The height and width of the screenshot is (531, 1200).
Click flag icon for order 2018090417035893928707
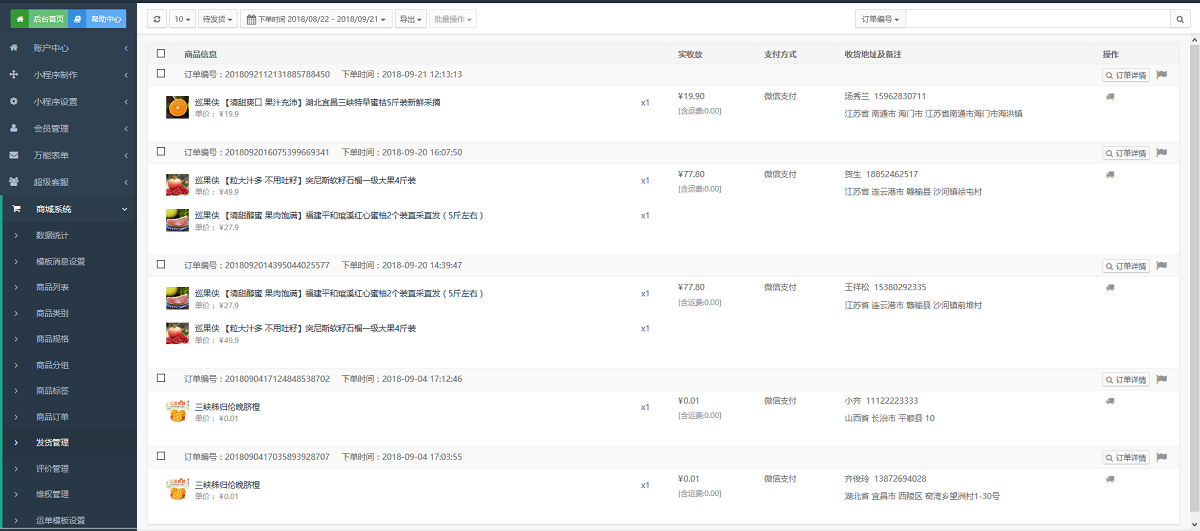click(x=1161, y=457)
